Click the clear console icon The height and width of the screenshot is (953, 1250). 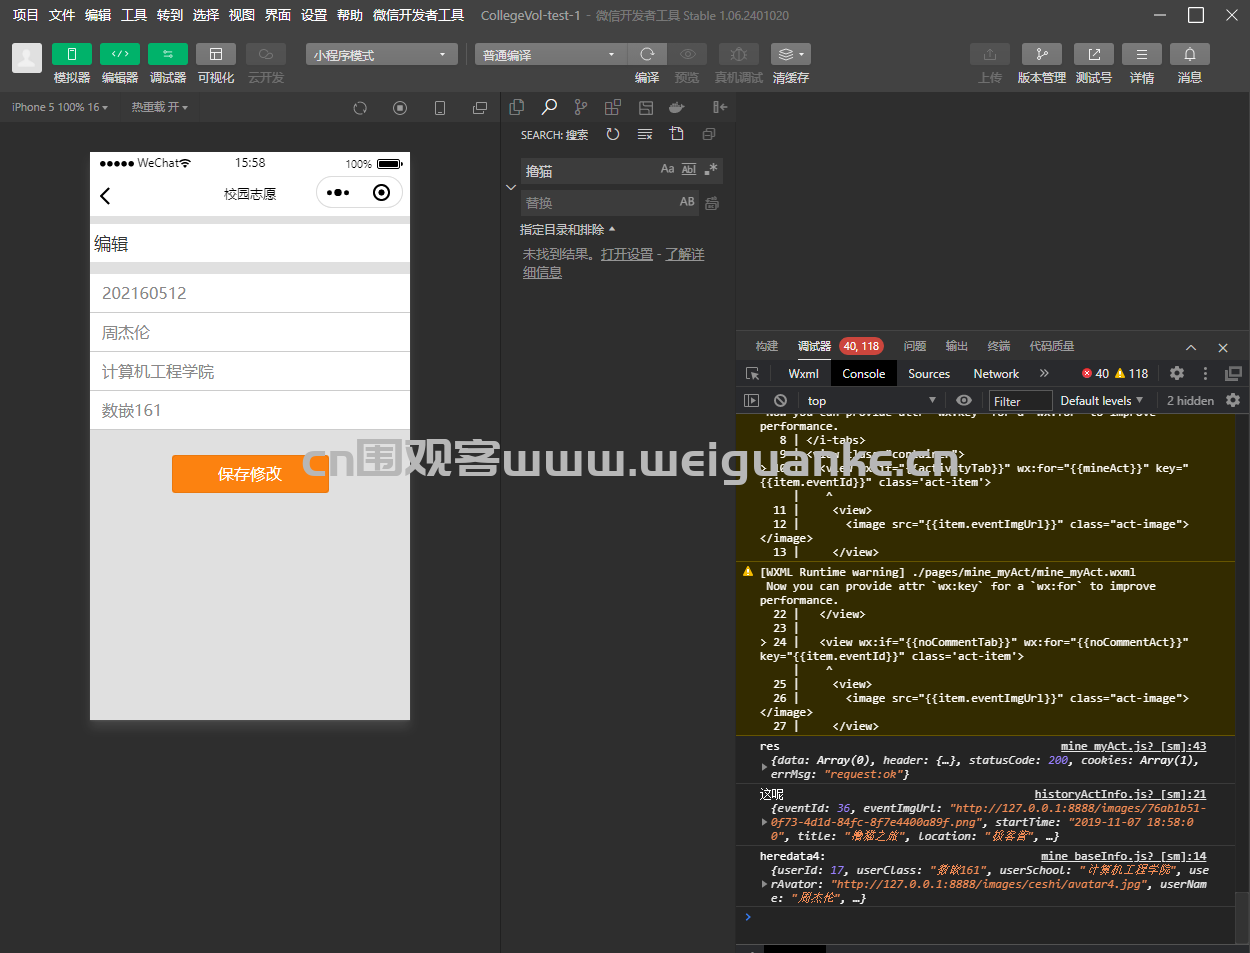click(780, 401)
